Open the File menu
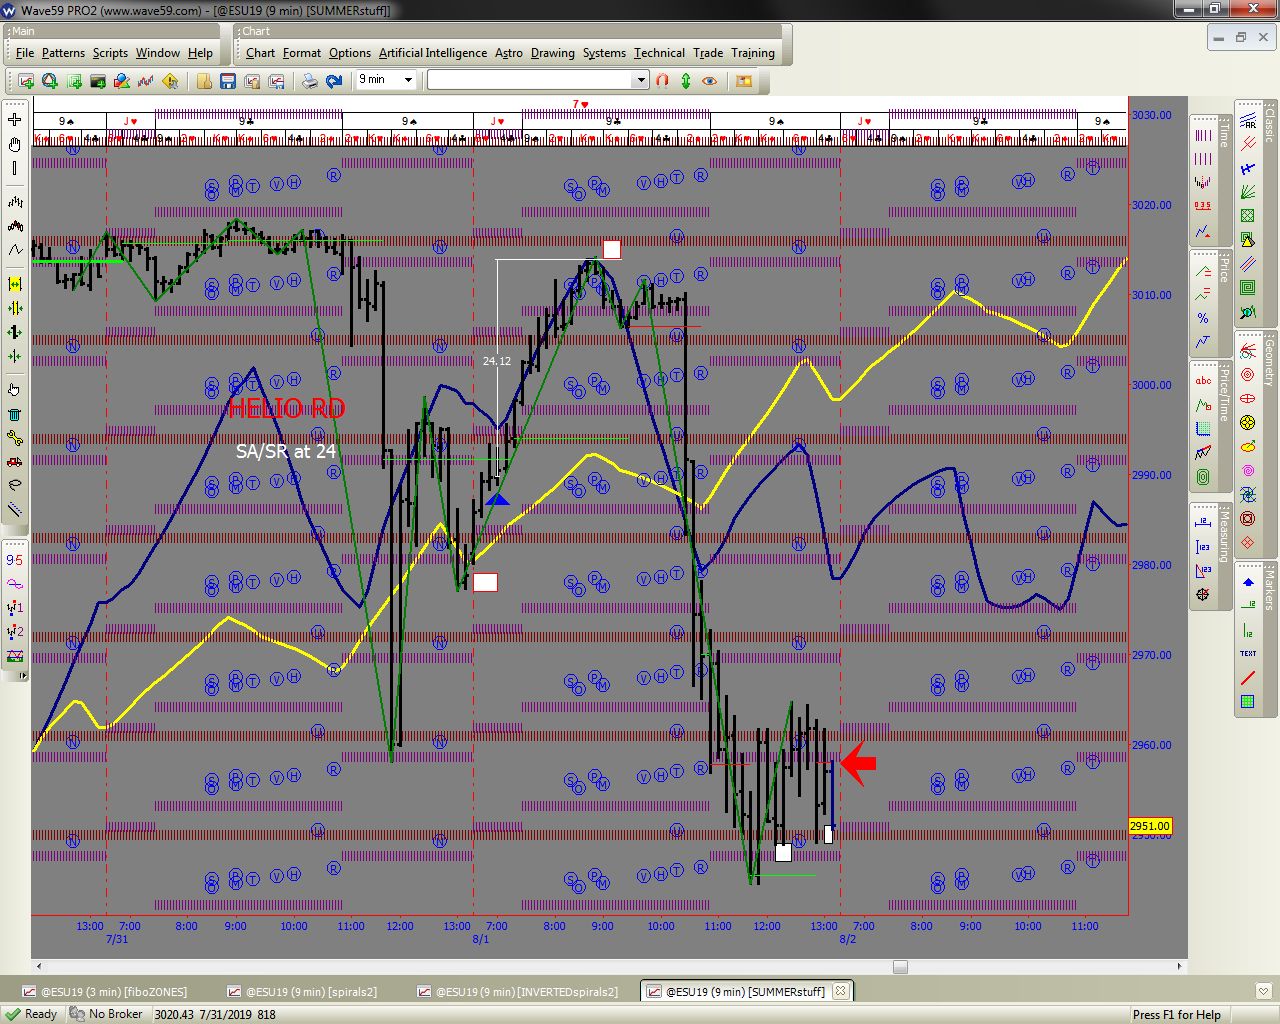 click(x=25, y=53)
